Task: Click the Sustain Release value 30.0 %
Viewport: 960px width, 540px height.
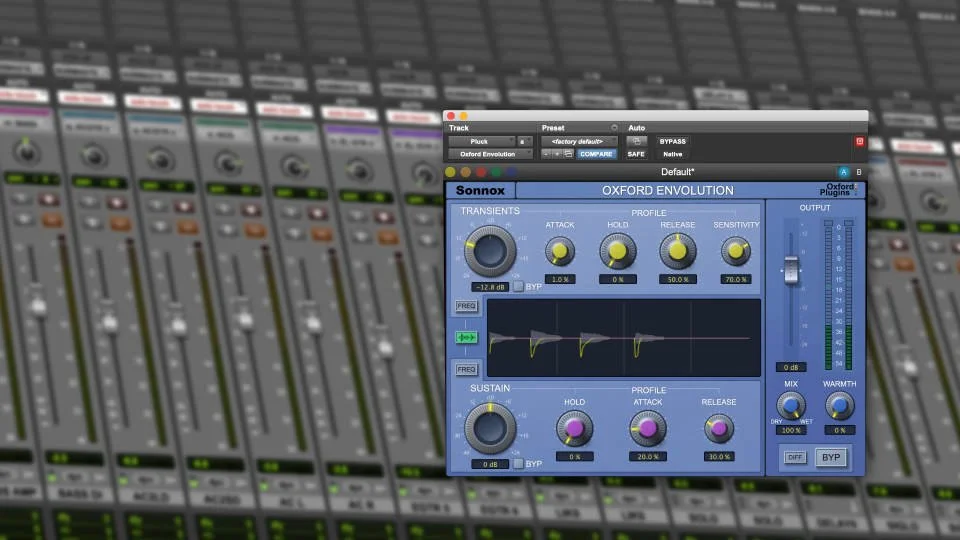Action: coord(718,457)
